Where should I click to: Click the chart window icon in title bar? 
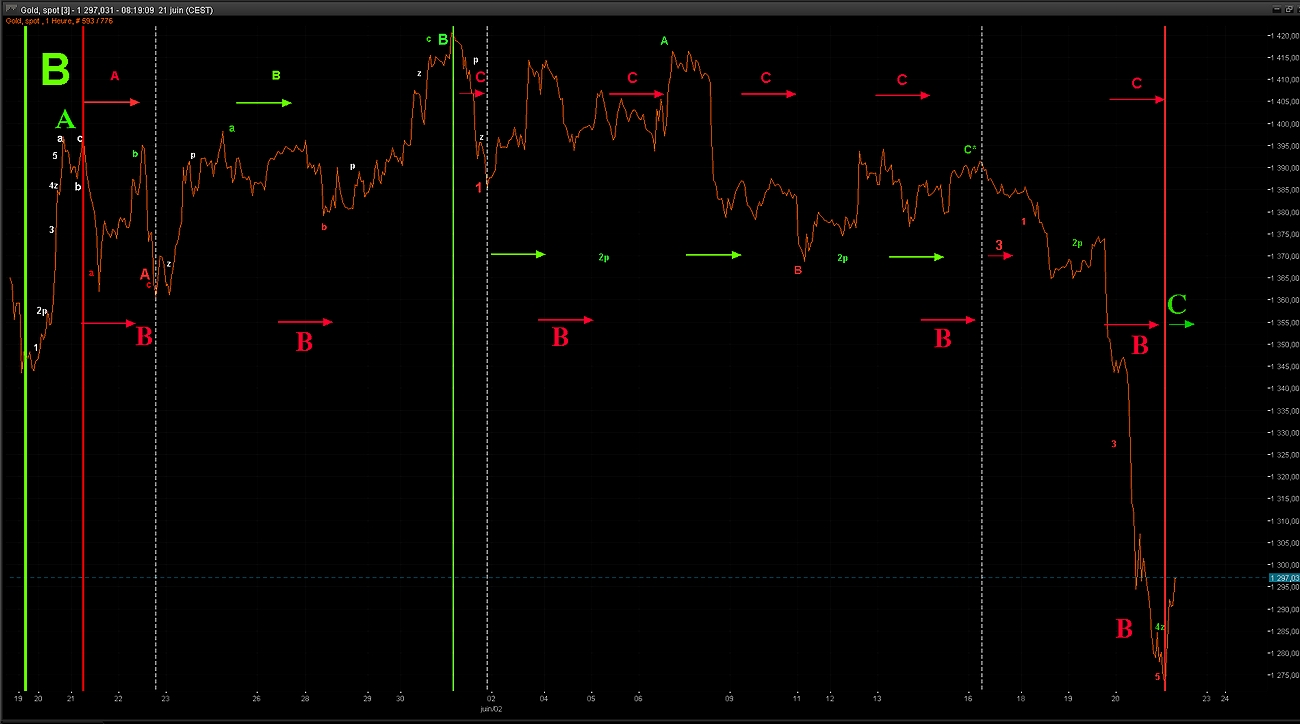tap(11, 9)
